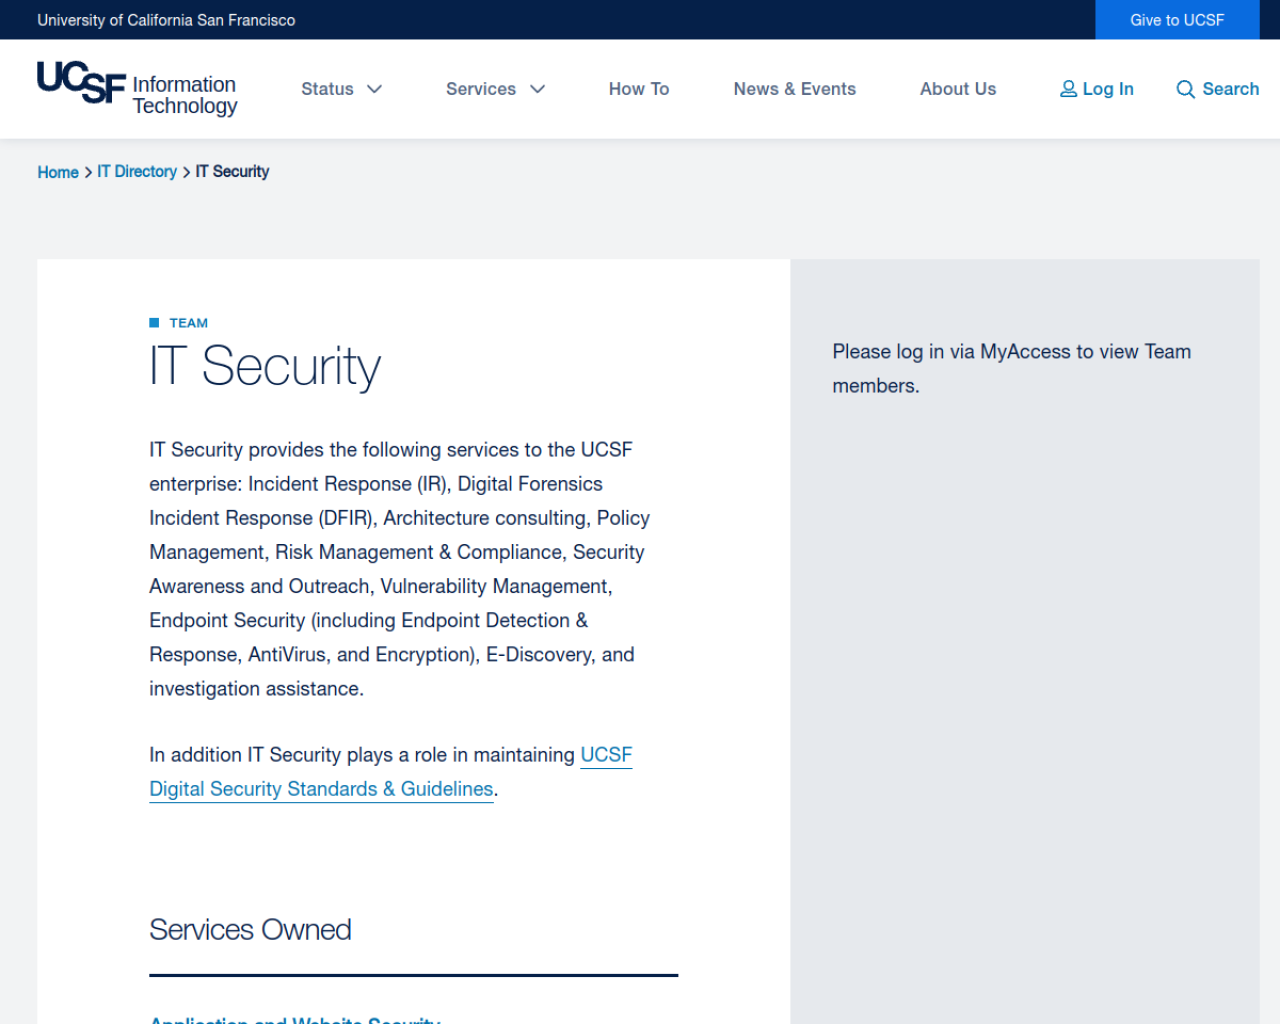The width and height of the screenshot is (1280, 1024).
Task: Click the IT Security breadcrumb text
Action: 232,172
